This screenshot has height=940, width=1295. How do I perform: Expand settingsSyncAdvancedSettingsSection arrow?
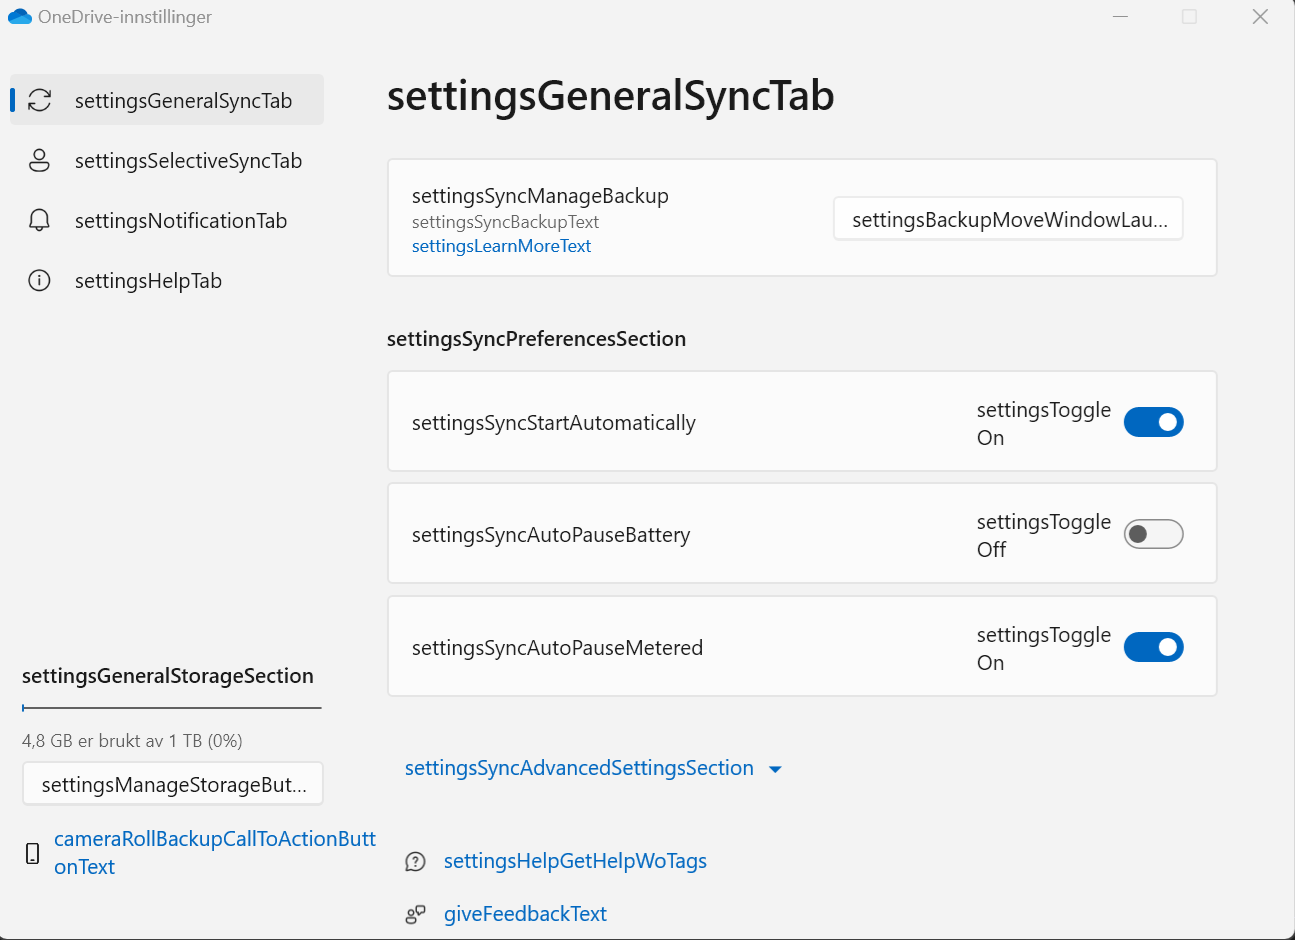pyautogui.click(x=775, y=769)
